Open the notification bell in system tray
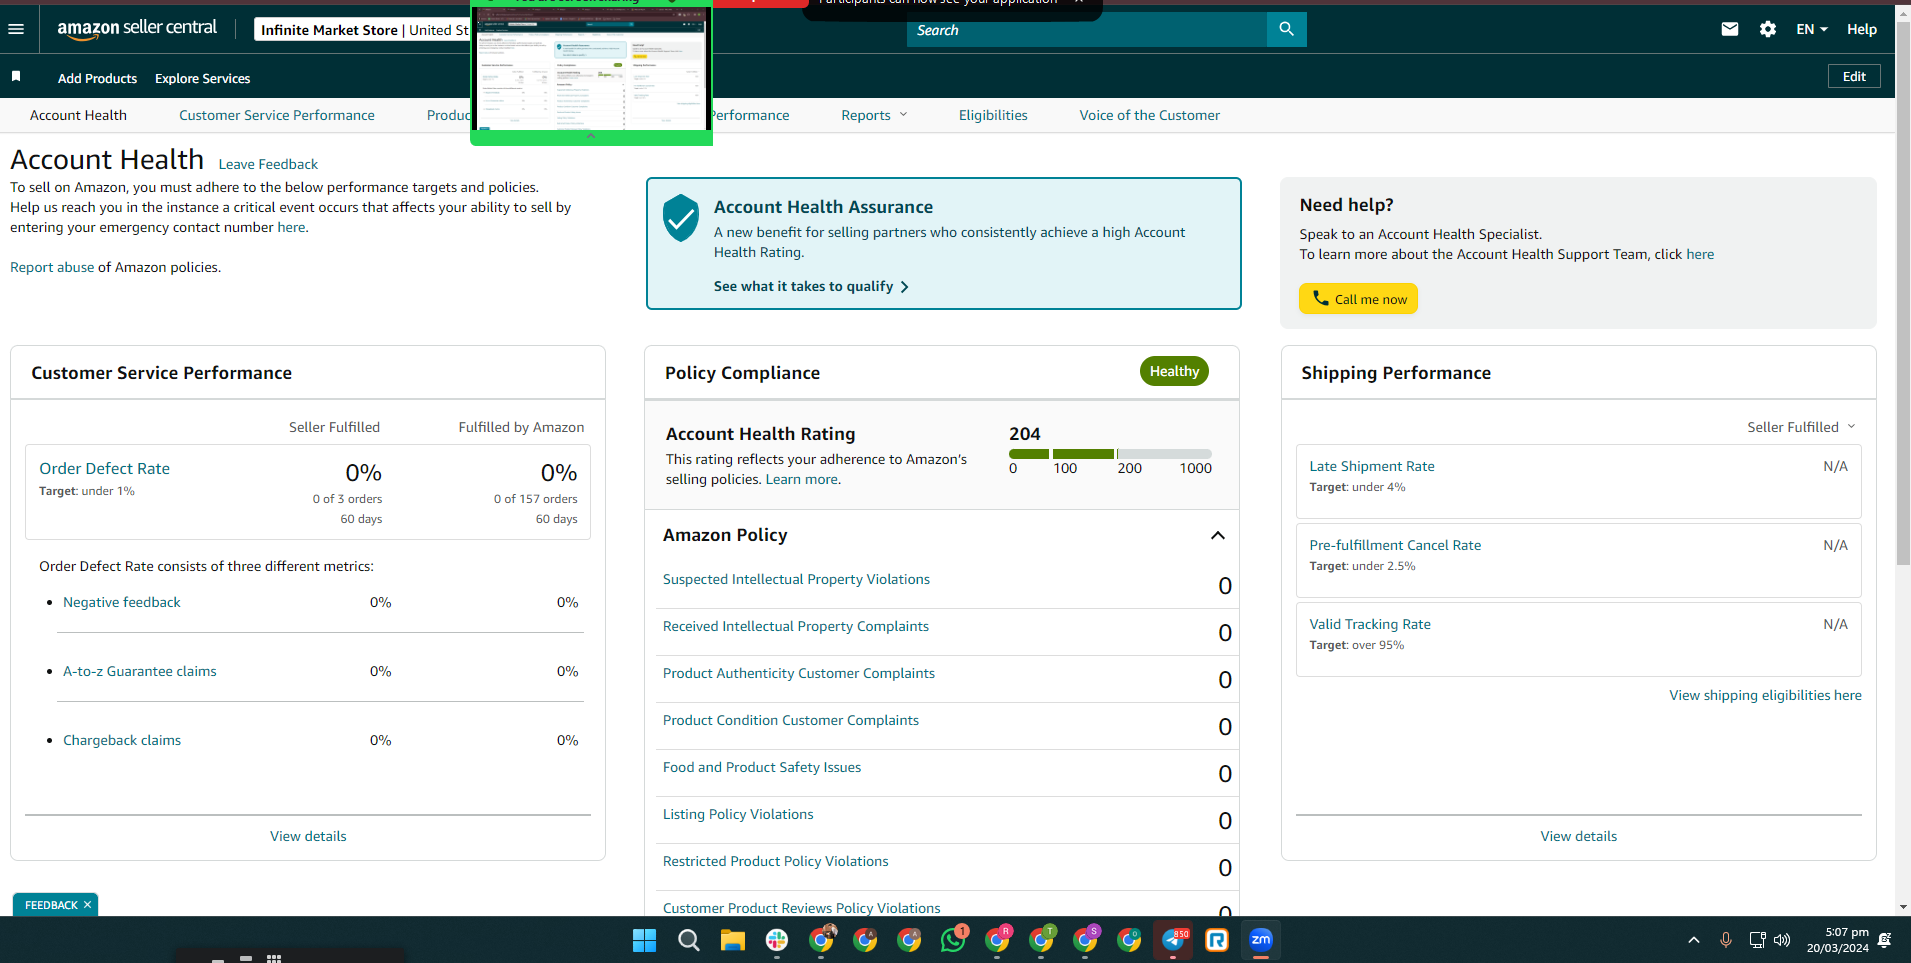The width and height of the screenshot is (1911, 963). [x=1884, y=940]
